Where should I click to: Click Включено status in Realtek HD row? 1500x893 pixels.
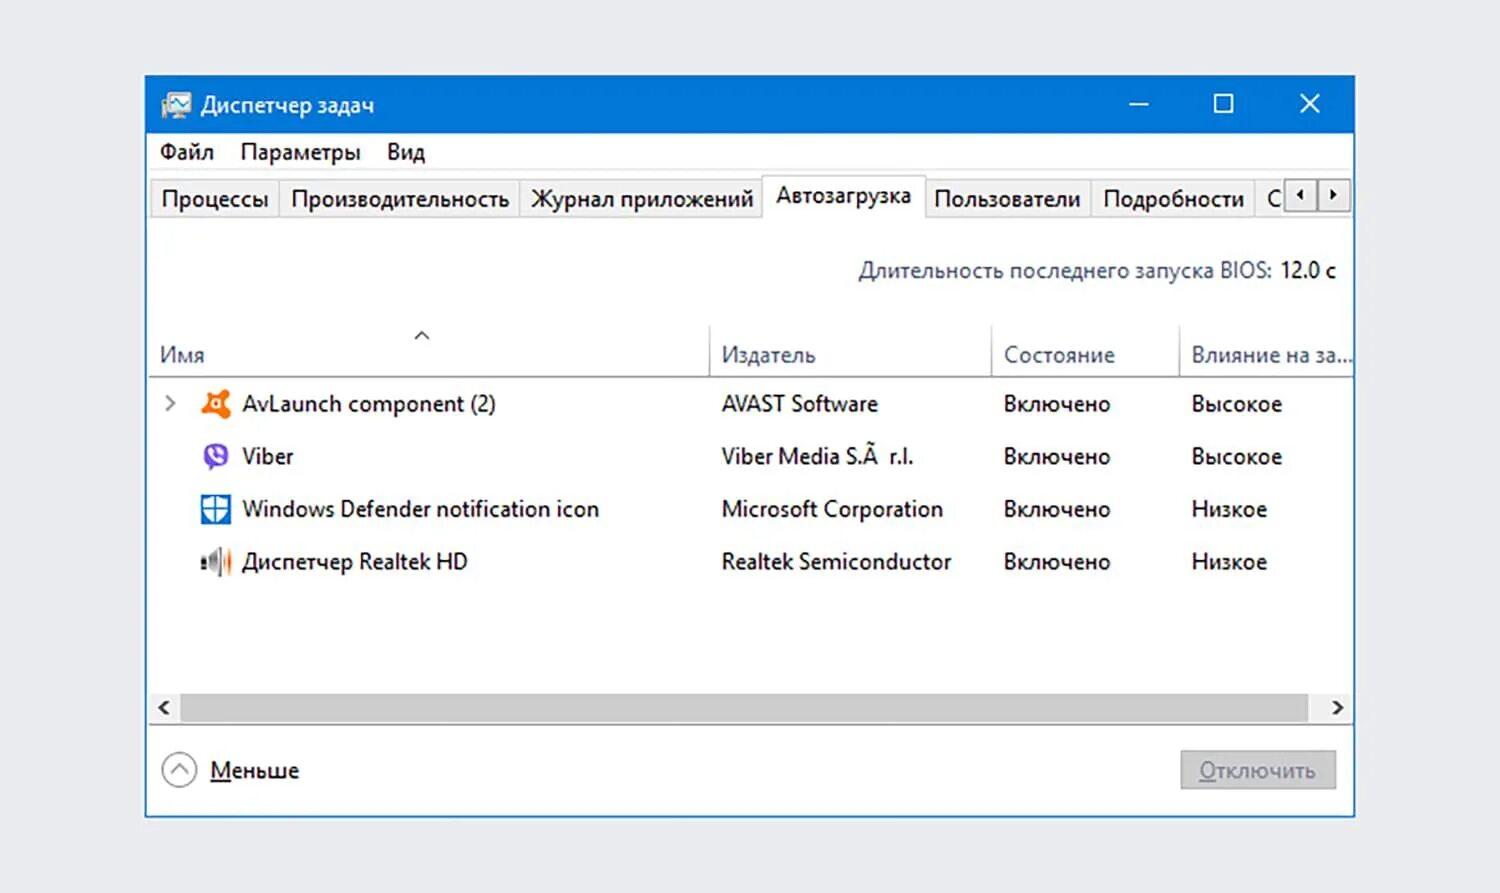point(1057,562)
